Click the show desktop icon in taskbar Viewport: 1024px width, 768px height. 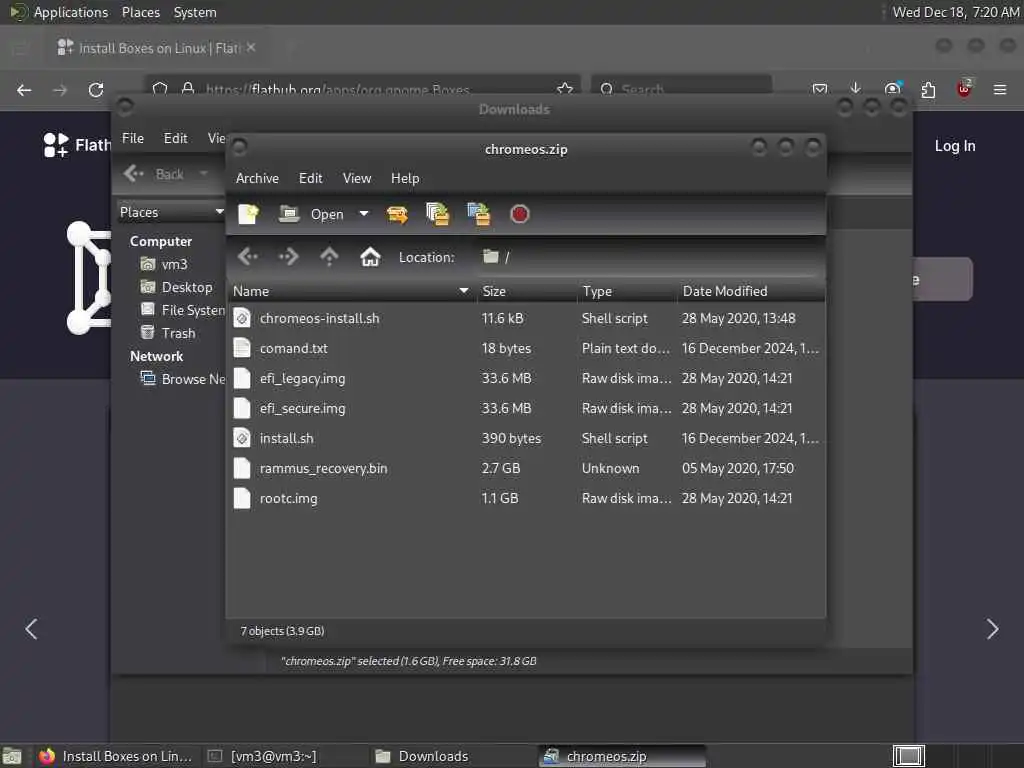pos(12,756)
